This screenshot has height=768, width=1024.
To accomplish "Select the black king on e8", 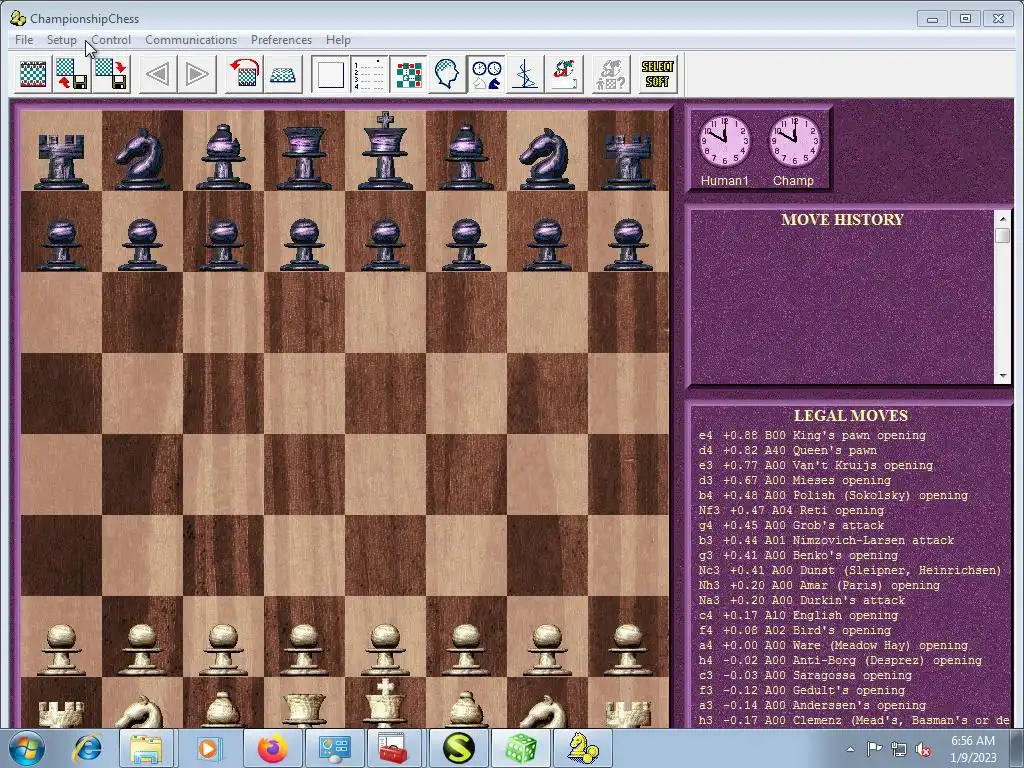I will coord(385,152).
